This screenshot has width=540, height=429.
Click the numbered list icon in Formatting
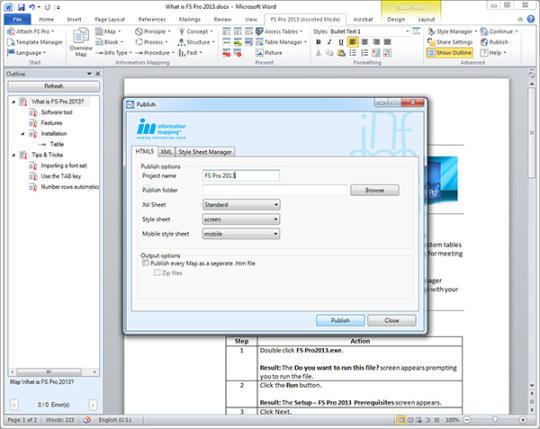[365, 53]
